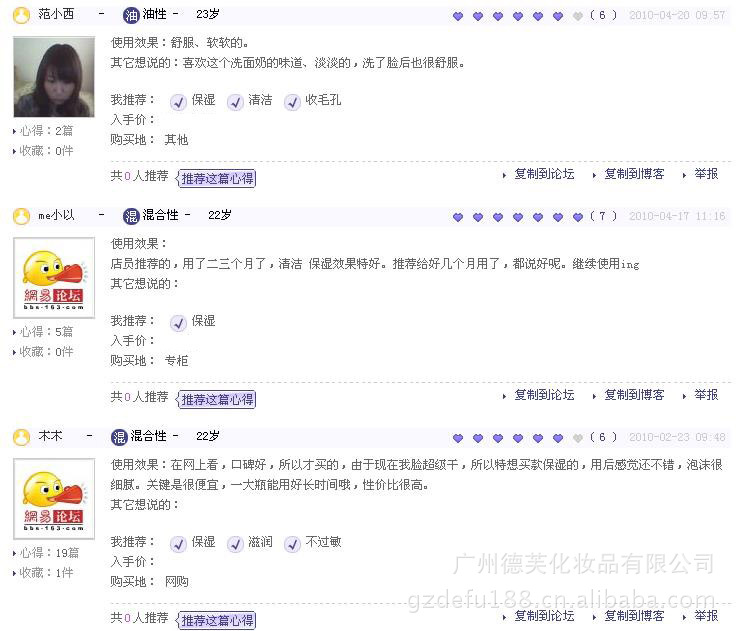
Task: Expand the 心得：2篇 arrow under 范小西
Action: 15,131
